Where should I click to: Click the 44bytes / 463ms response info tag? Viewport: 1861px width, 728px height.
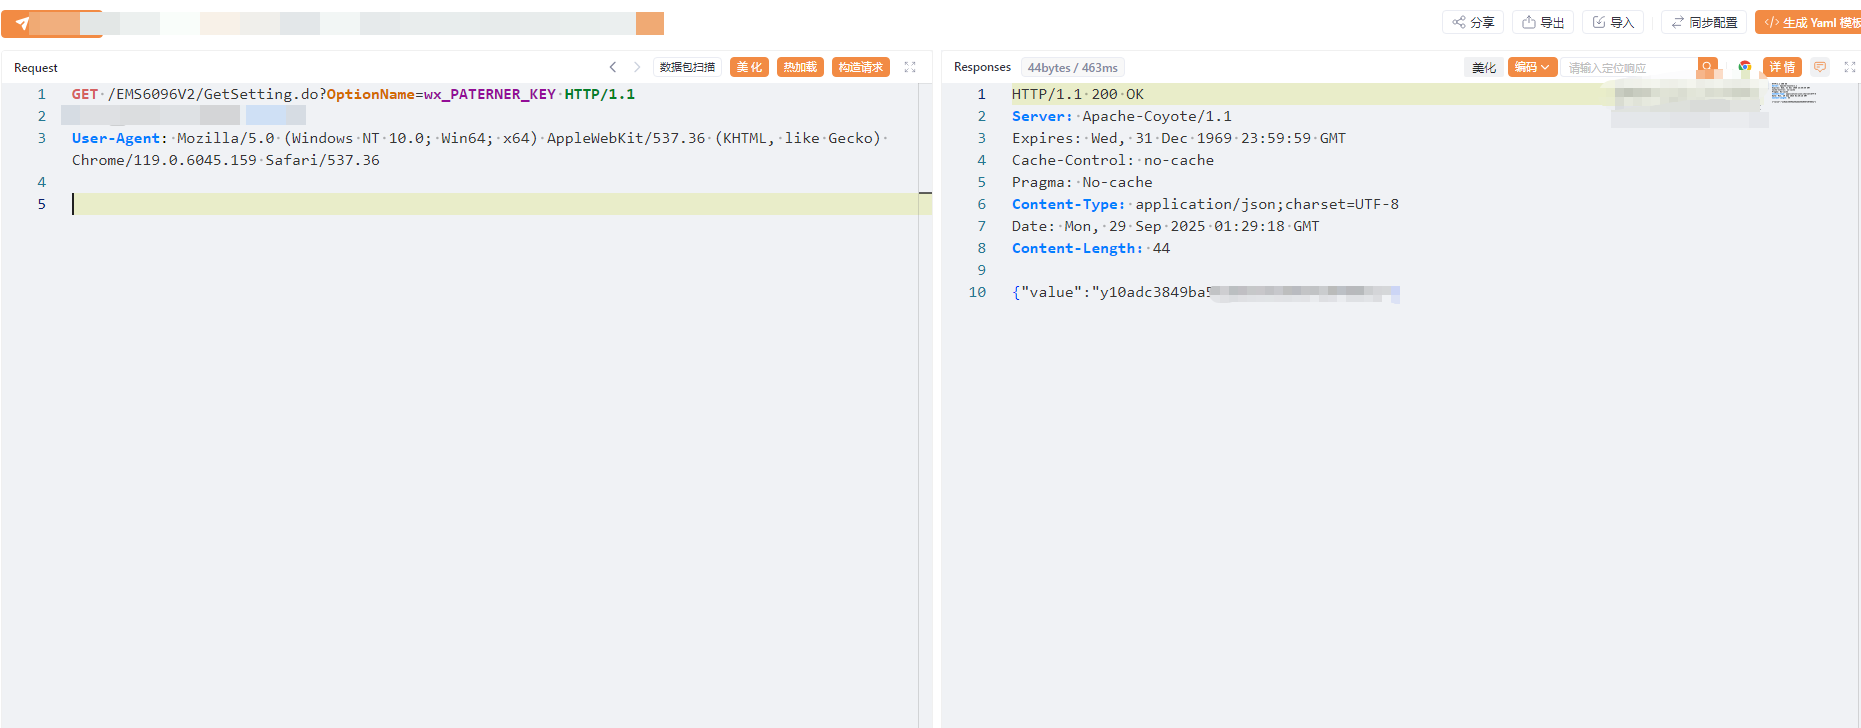click(1072, 67)
